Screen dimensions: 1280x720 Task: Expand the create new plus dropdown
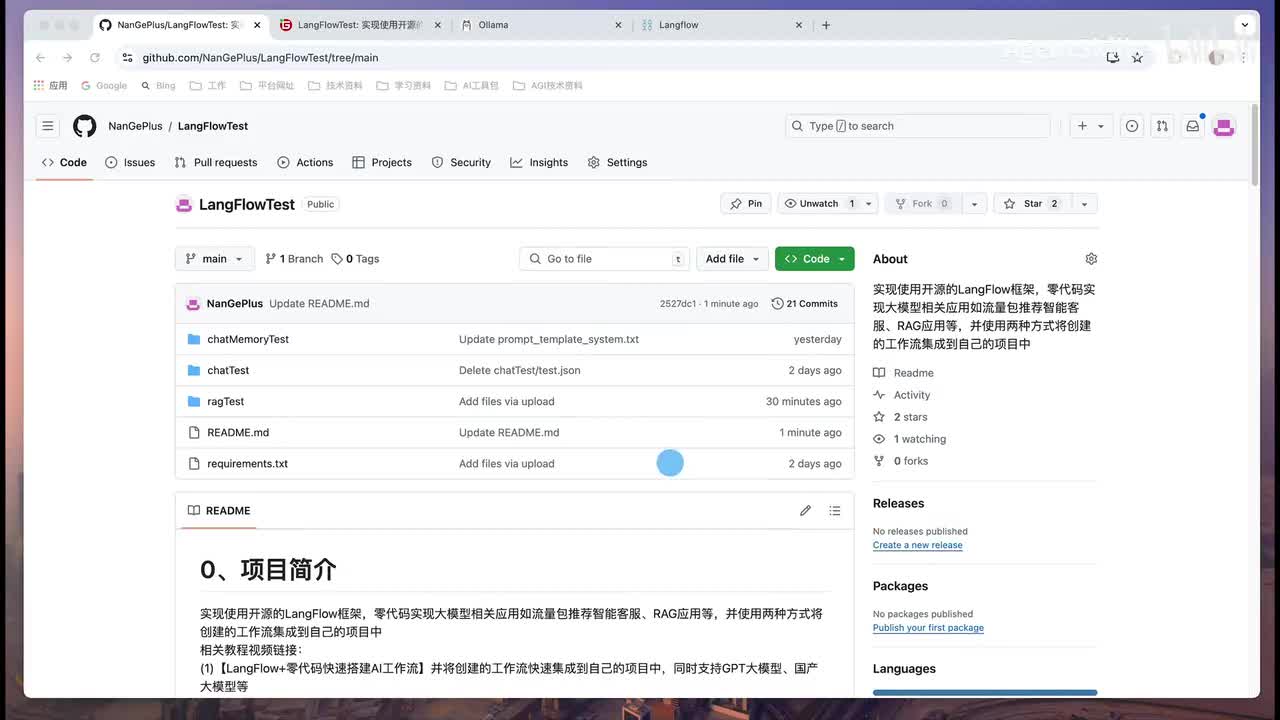[1089, 126]
